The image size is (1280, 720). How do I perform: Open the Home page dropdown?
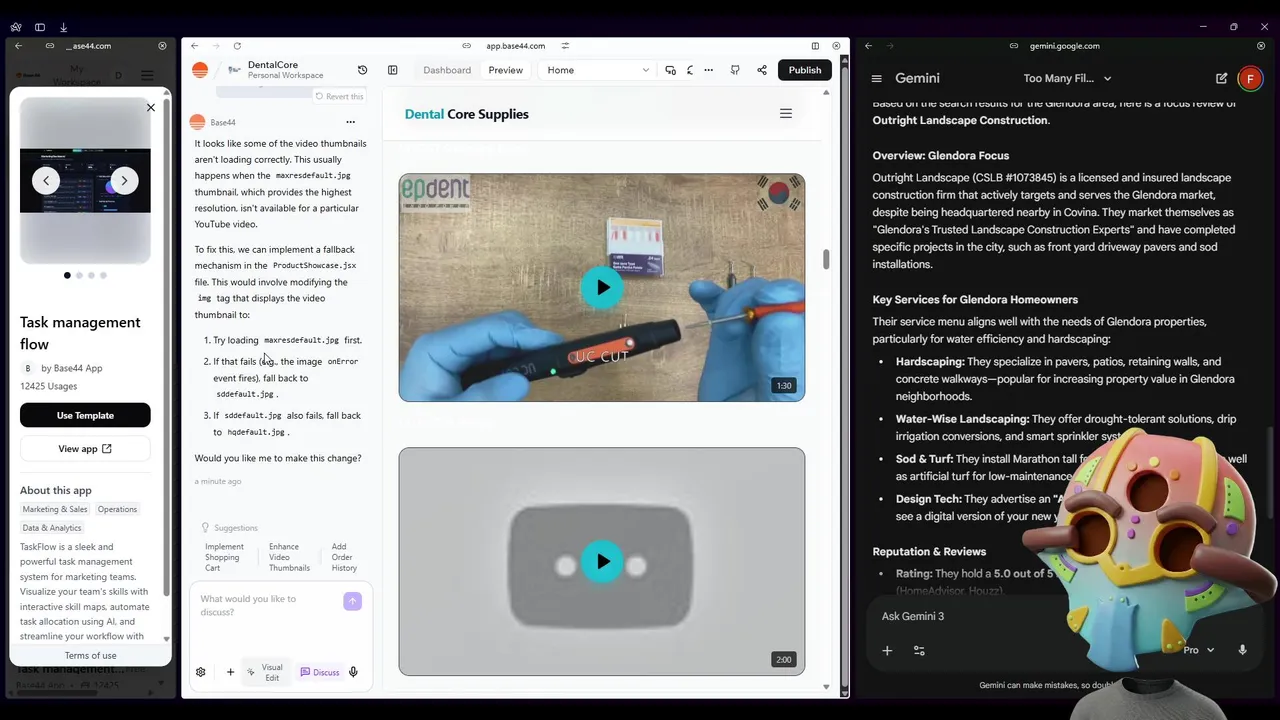(597, 70)
